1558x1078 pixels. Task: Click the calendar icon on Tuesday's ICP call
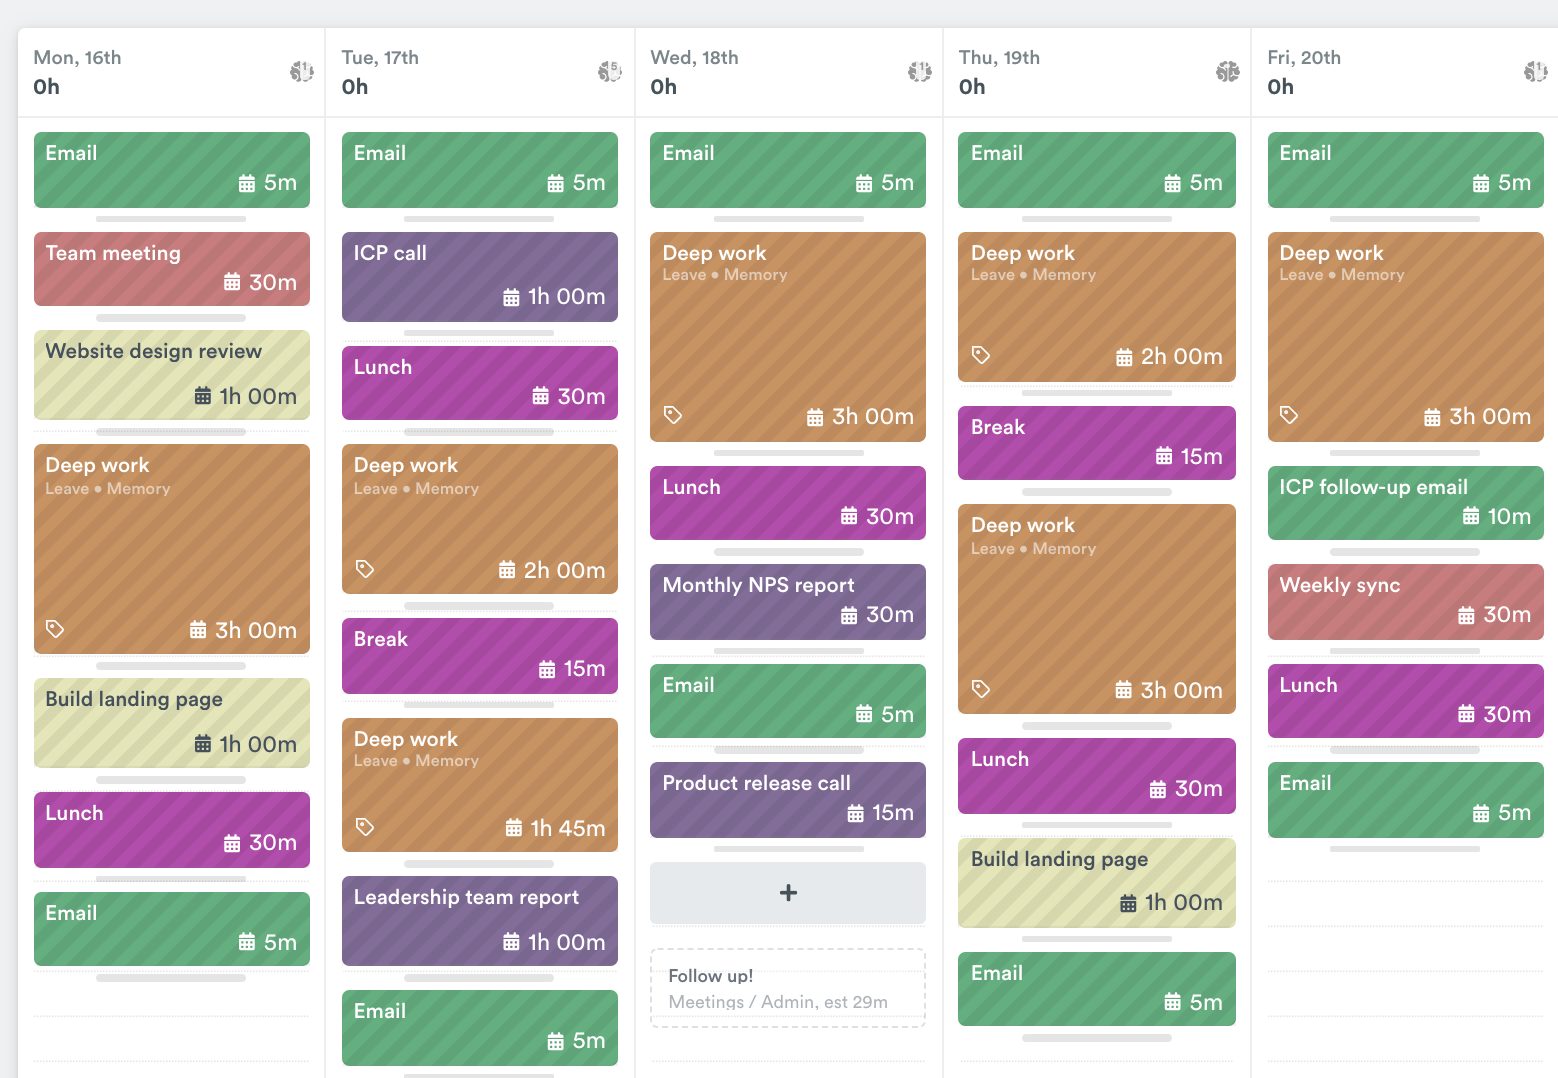[511, 296]
